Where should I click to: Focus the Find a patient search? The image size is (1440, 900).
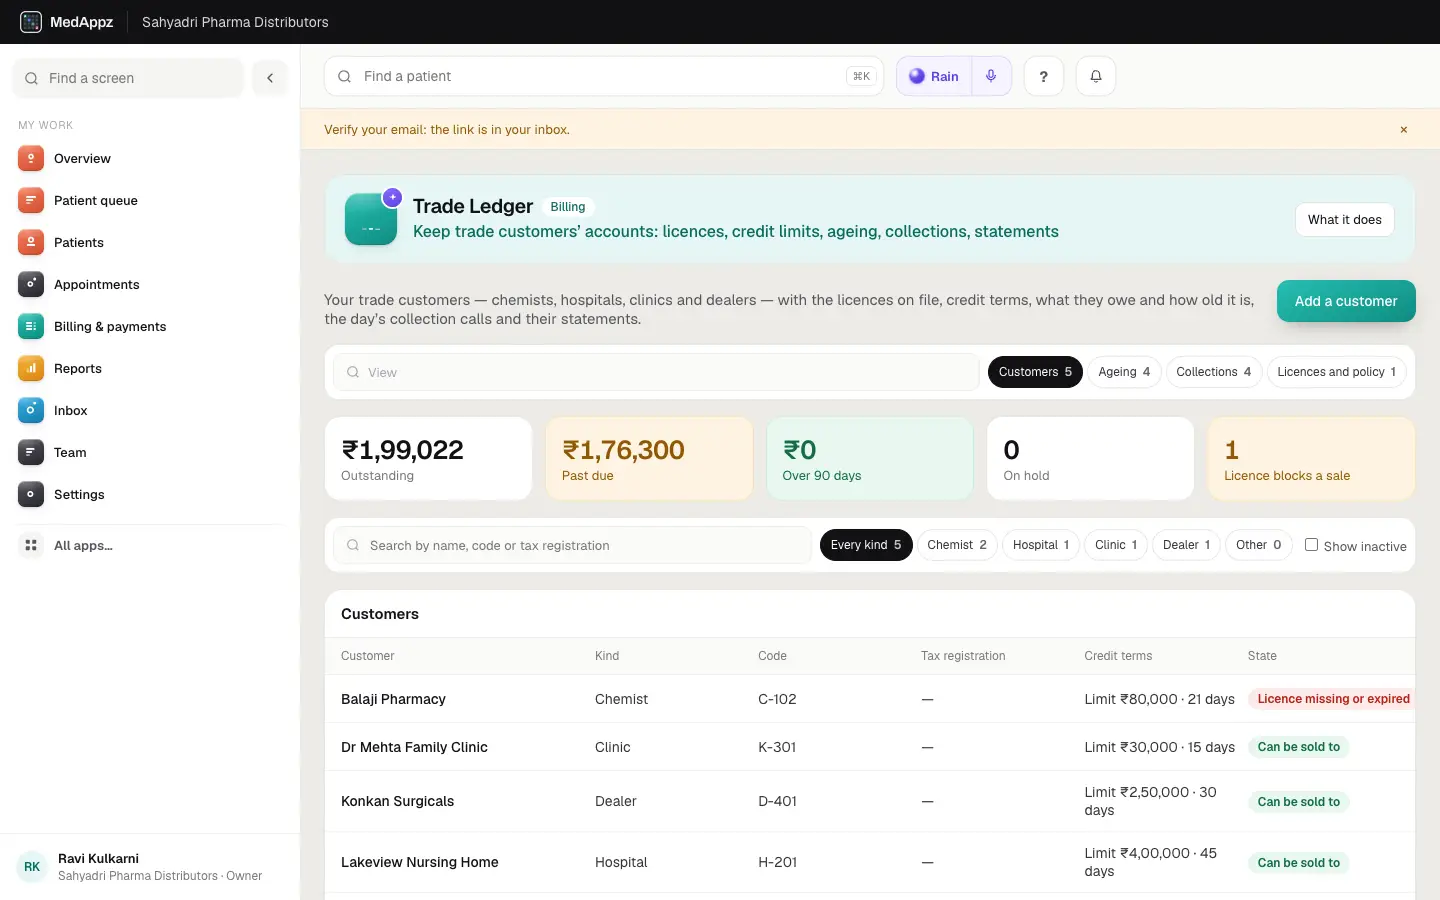[x=604, y=76]
